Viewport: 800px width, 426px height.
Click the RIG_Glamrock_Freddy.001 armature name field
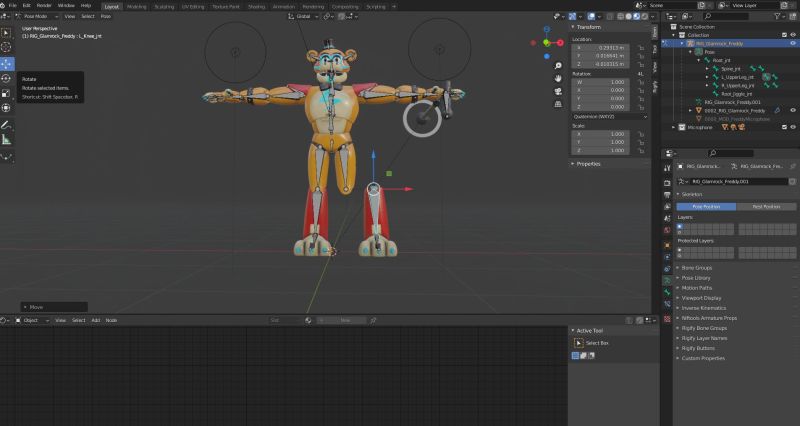pos(737,182)
